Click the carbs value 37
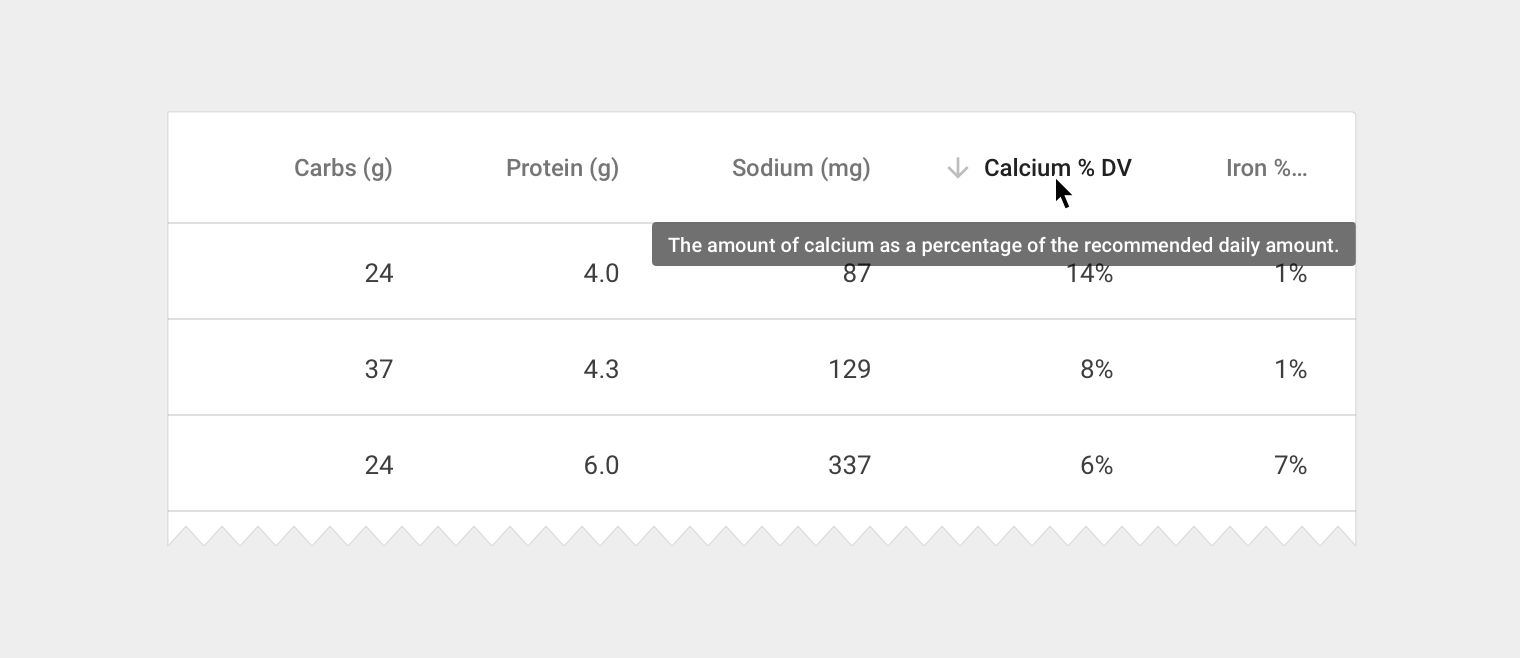The width and height of the screenshot is (1520, 658). pyautogui.click(x=379, y=369)
